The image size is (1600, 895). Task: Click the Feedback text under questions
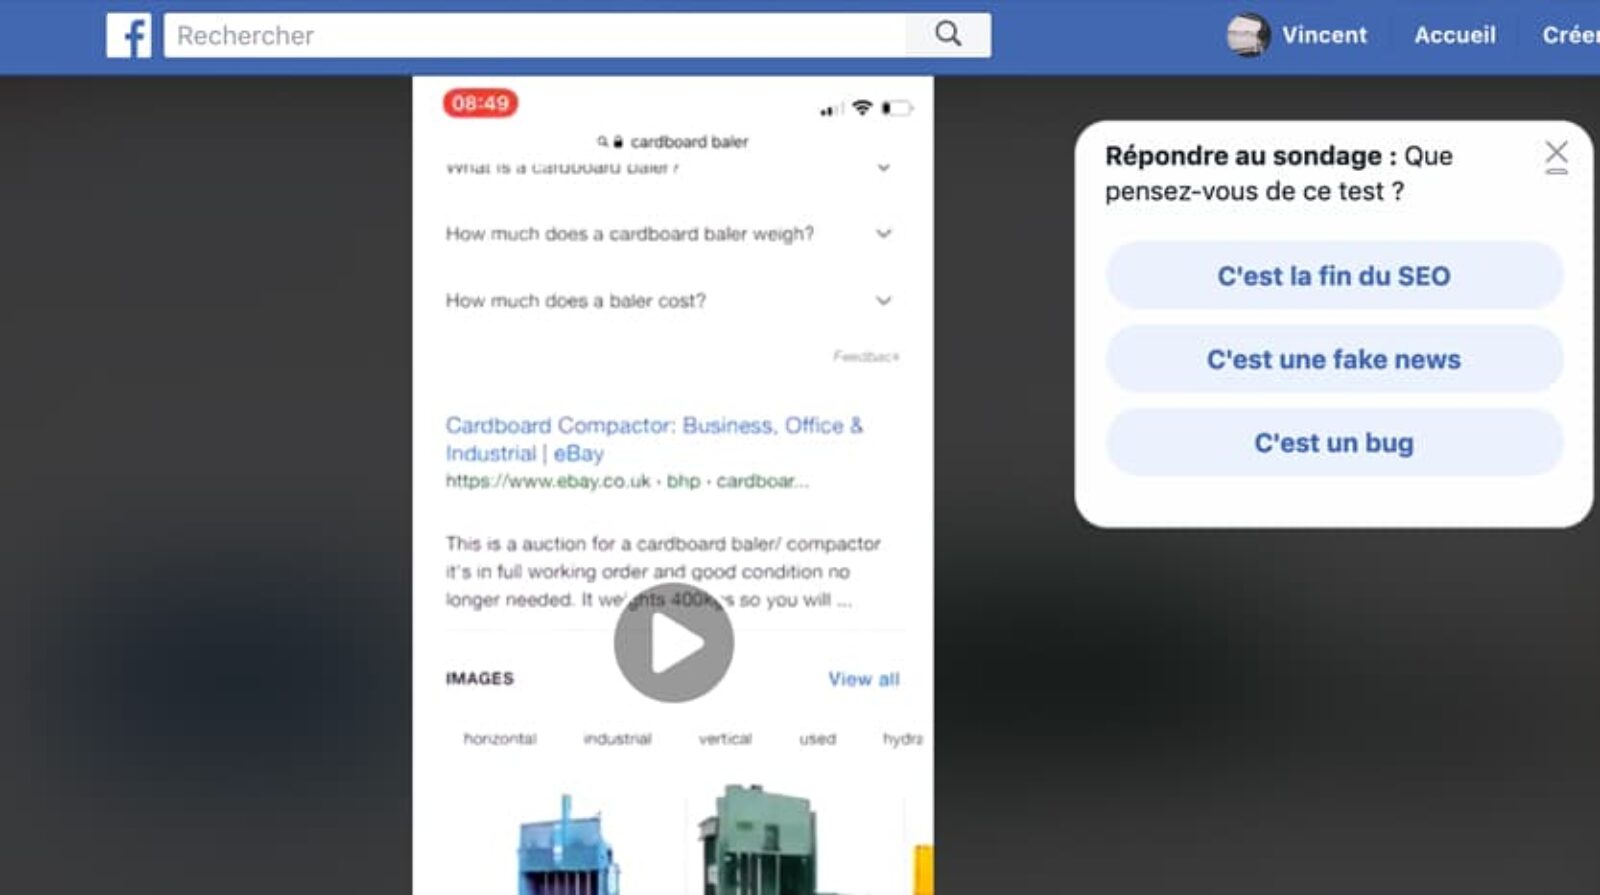866,356
